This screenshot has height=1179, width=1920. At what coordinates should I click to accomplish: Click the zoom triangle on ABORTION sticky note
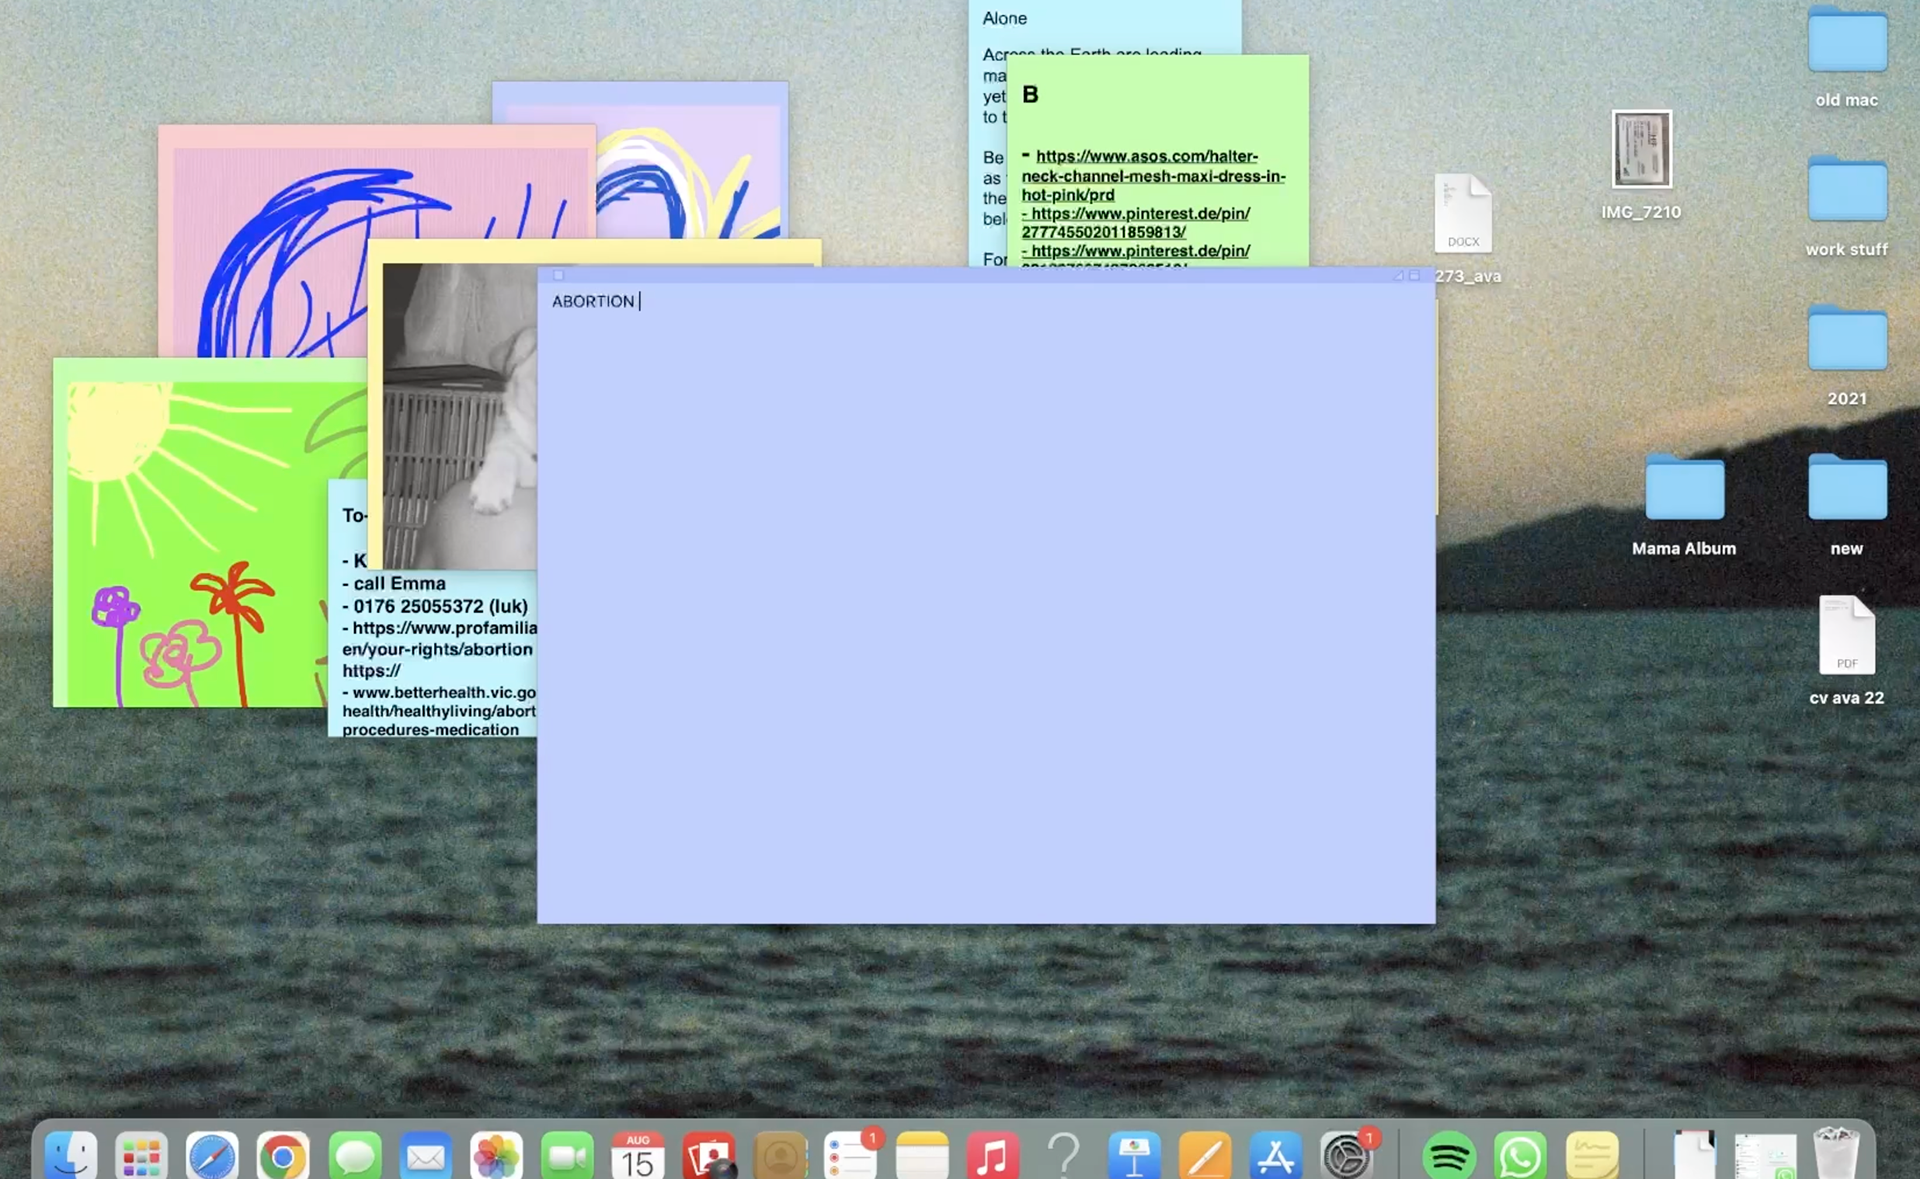1399,275
